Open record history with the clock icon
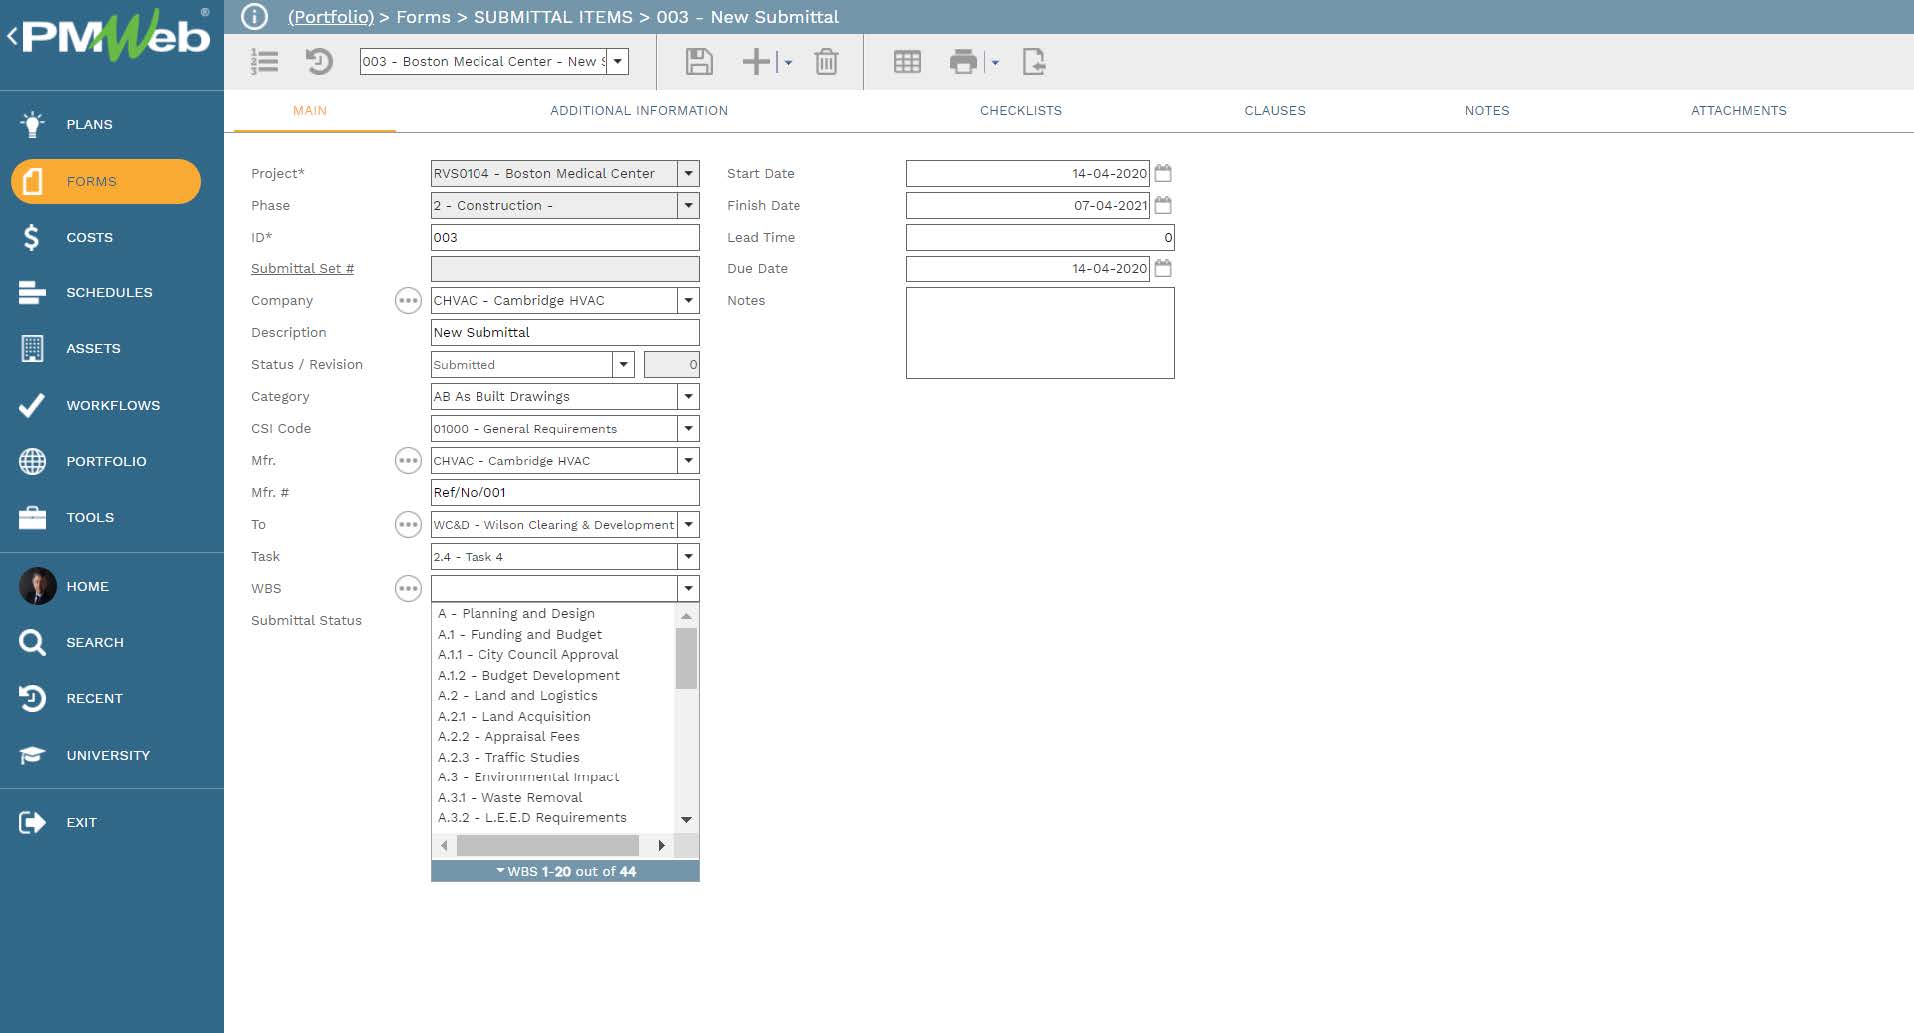 pyautogui.click(x=319, y=62)
